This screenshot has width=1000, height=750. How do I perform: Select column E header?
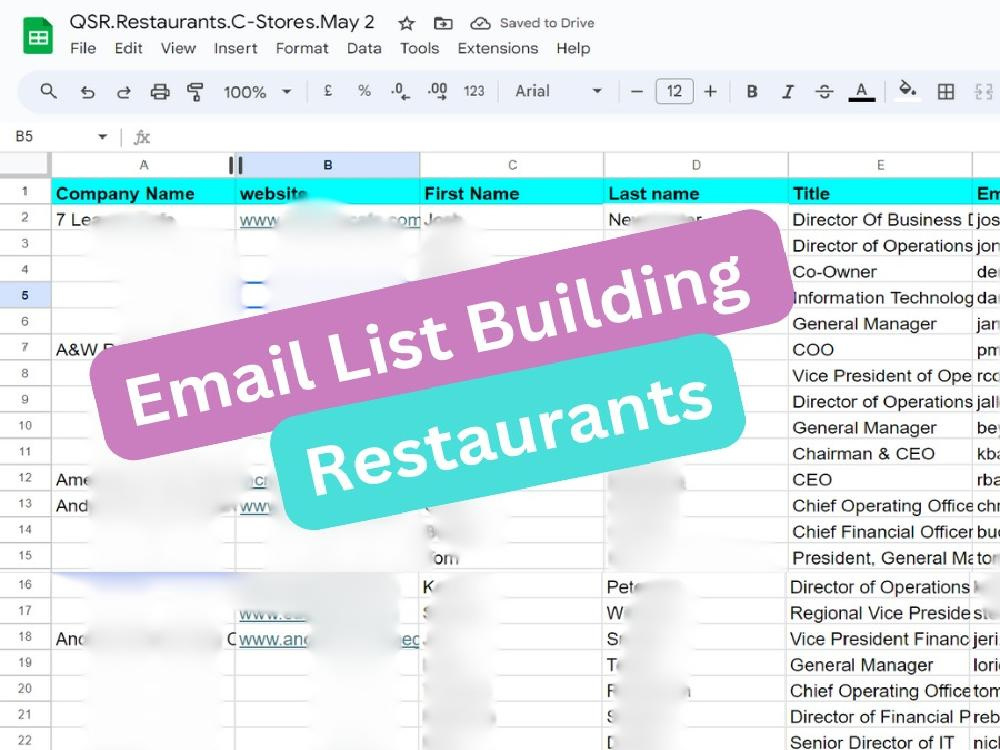tap(880, 165)
